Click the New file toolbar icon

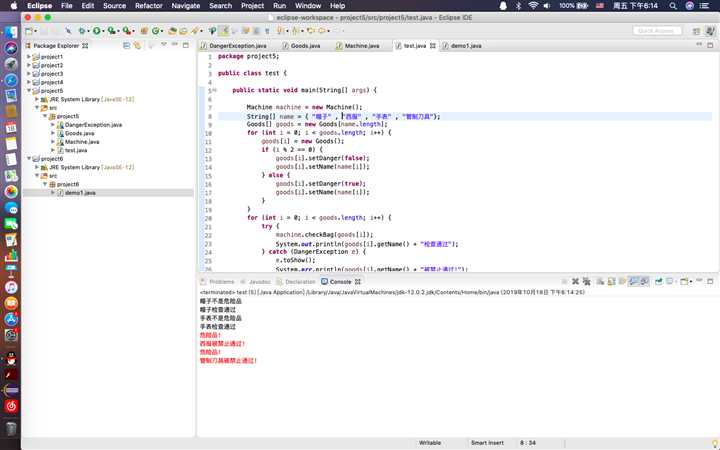point(28,31)
